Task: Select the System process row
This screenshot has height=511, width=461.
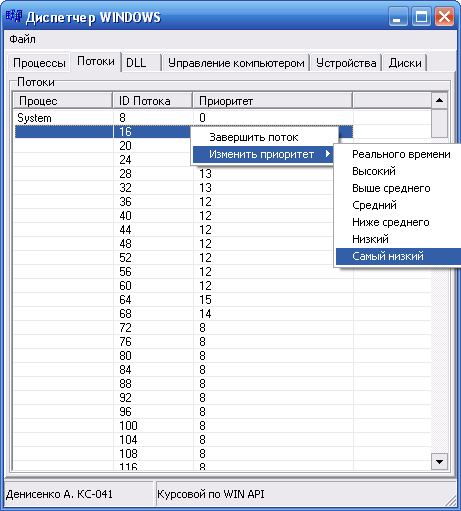Action: (x=183, y=118)
